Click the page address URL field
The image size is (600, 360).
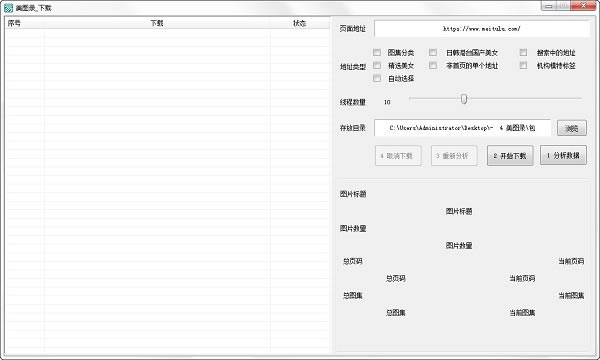click(x=482, y=29)
